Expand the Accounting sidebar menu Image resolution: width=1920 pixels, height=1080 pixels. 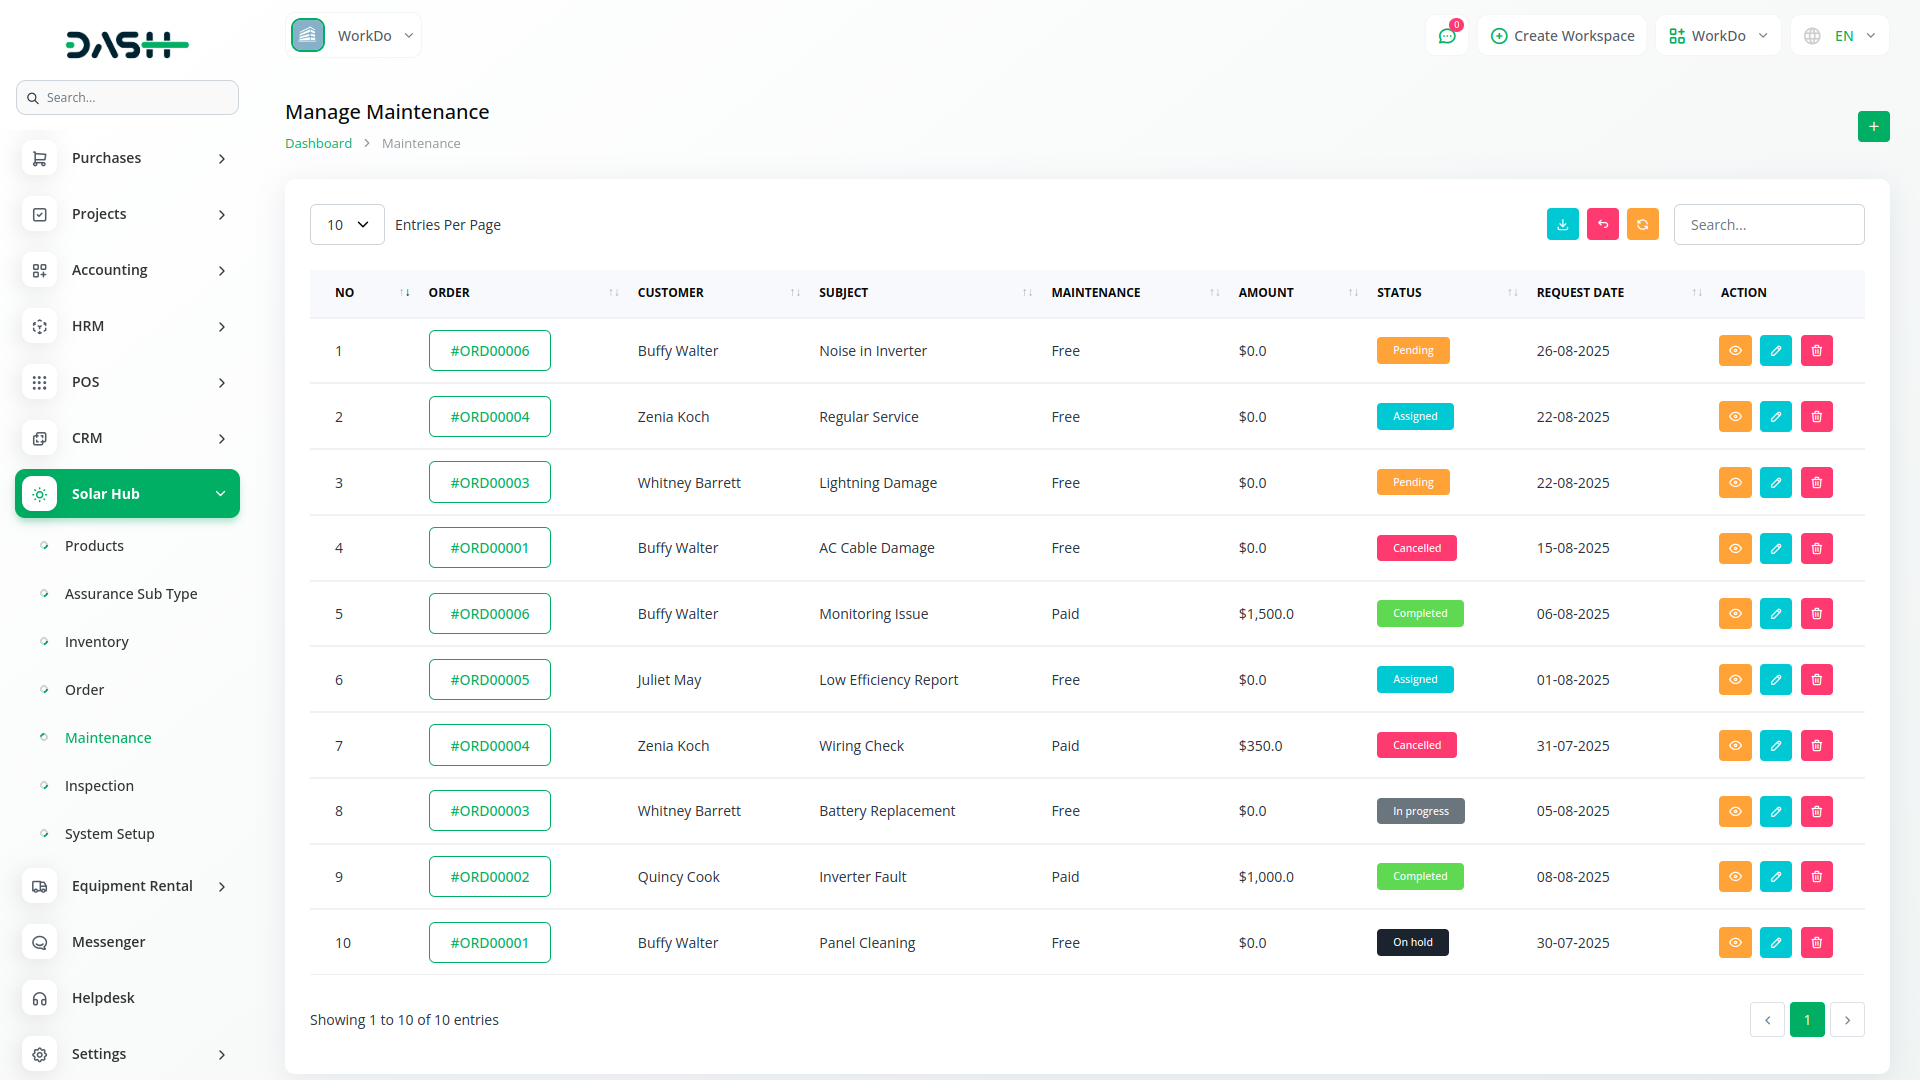(x=128, y=270)
